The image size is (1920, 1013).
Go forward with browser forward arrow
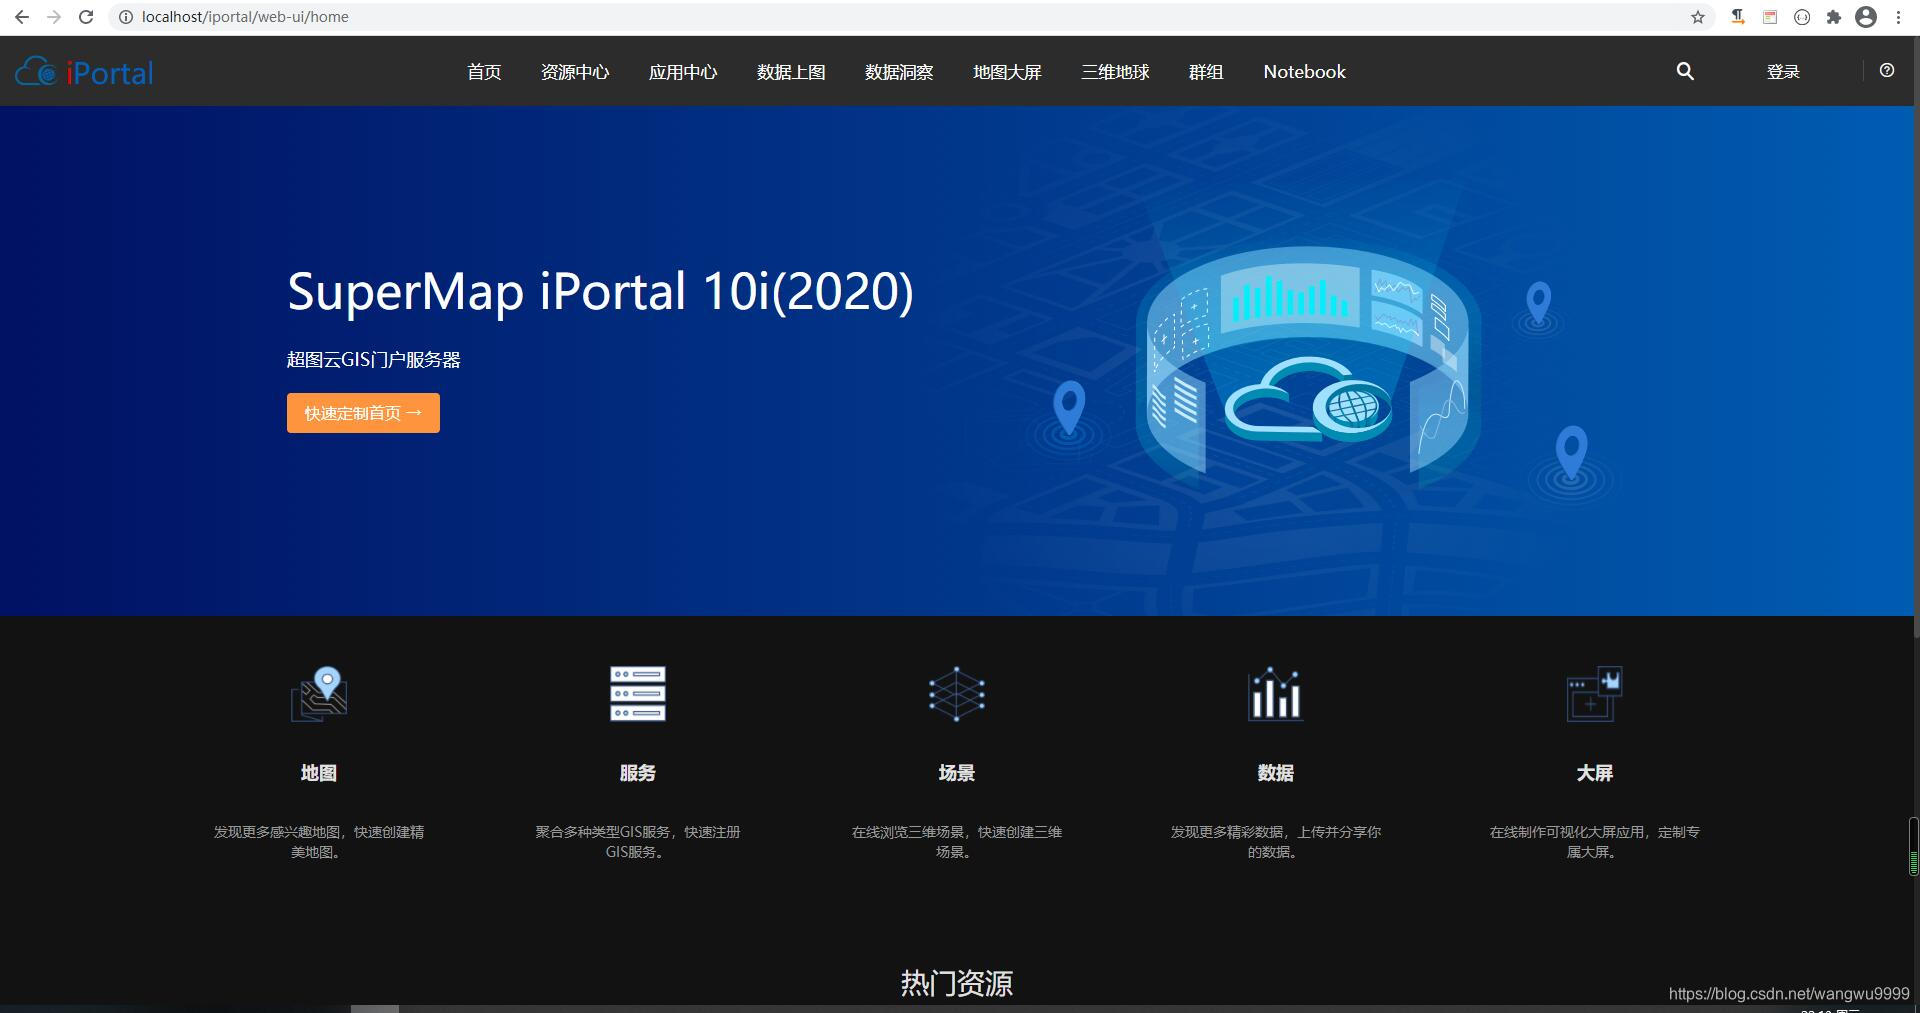(x=54, y=17)
